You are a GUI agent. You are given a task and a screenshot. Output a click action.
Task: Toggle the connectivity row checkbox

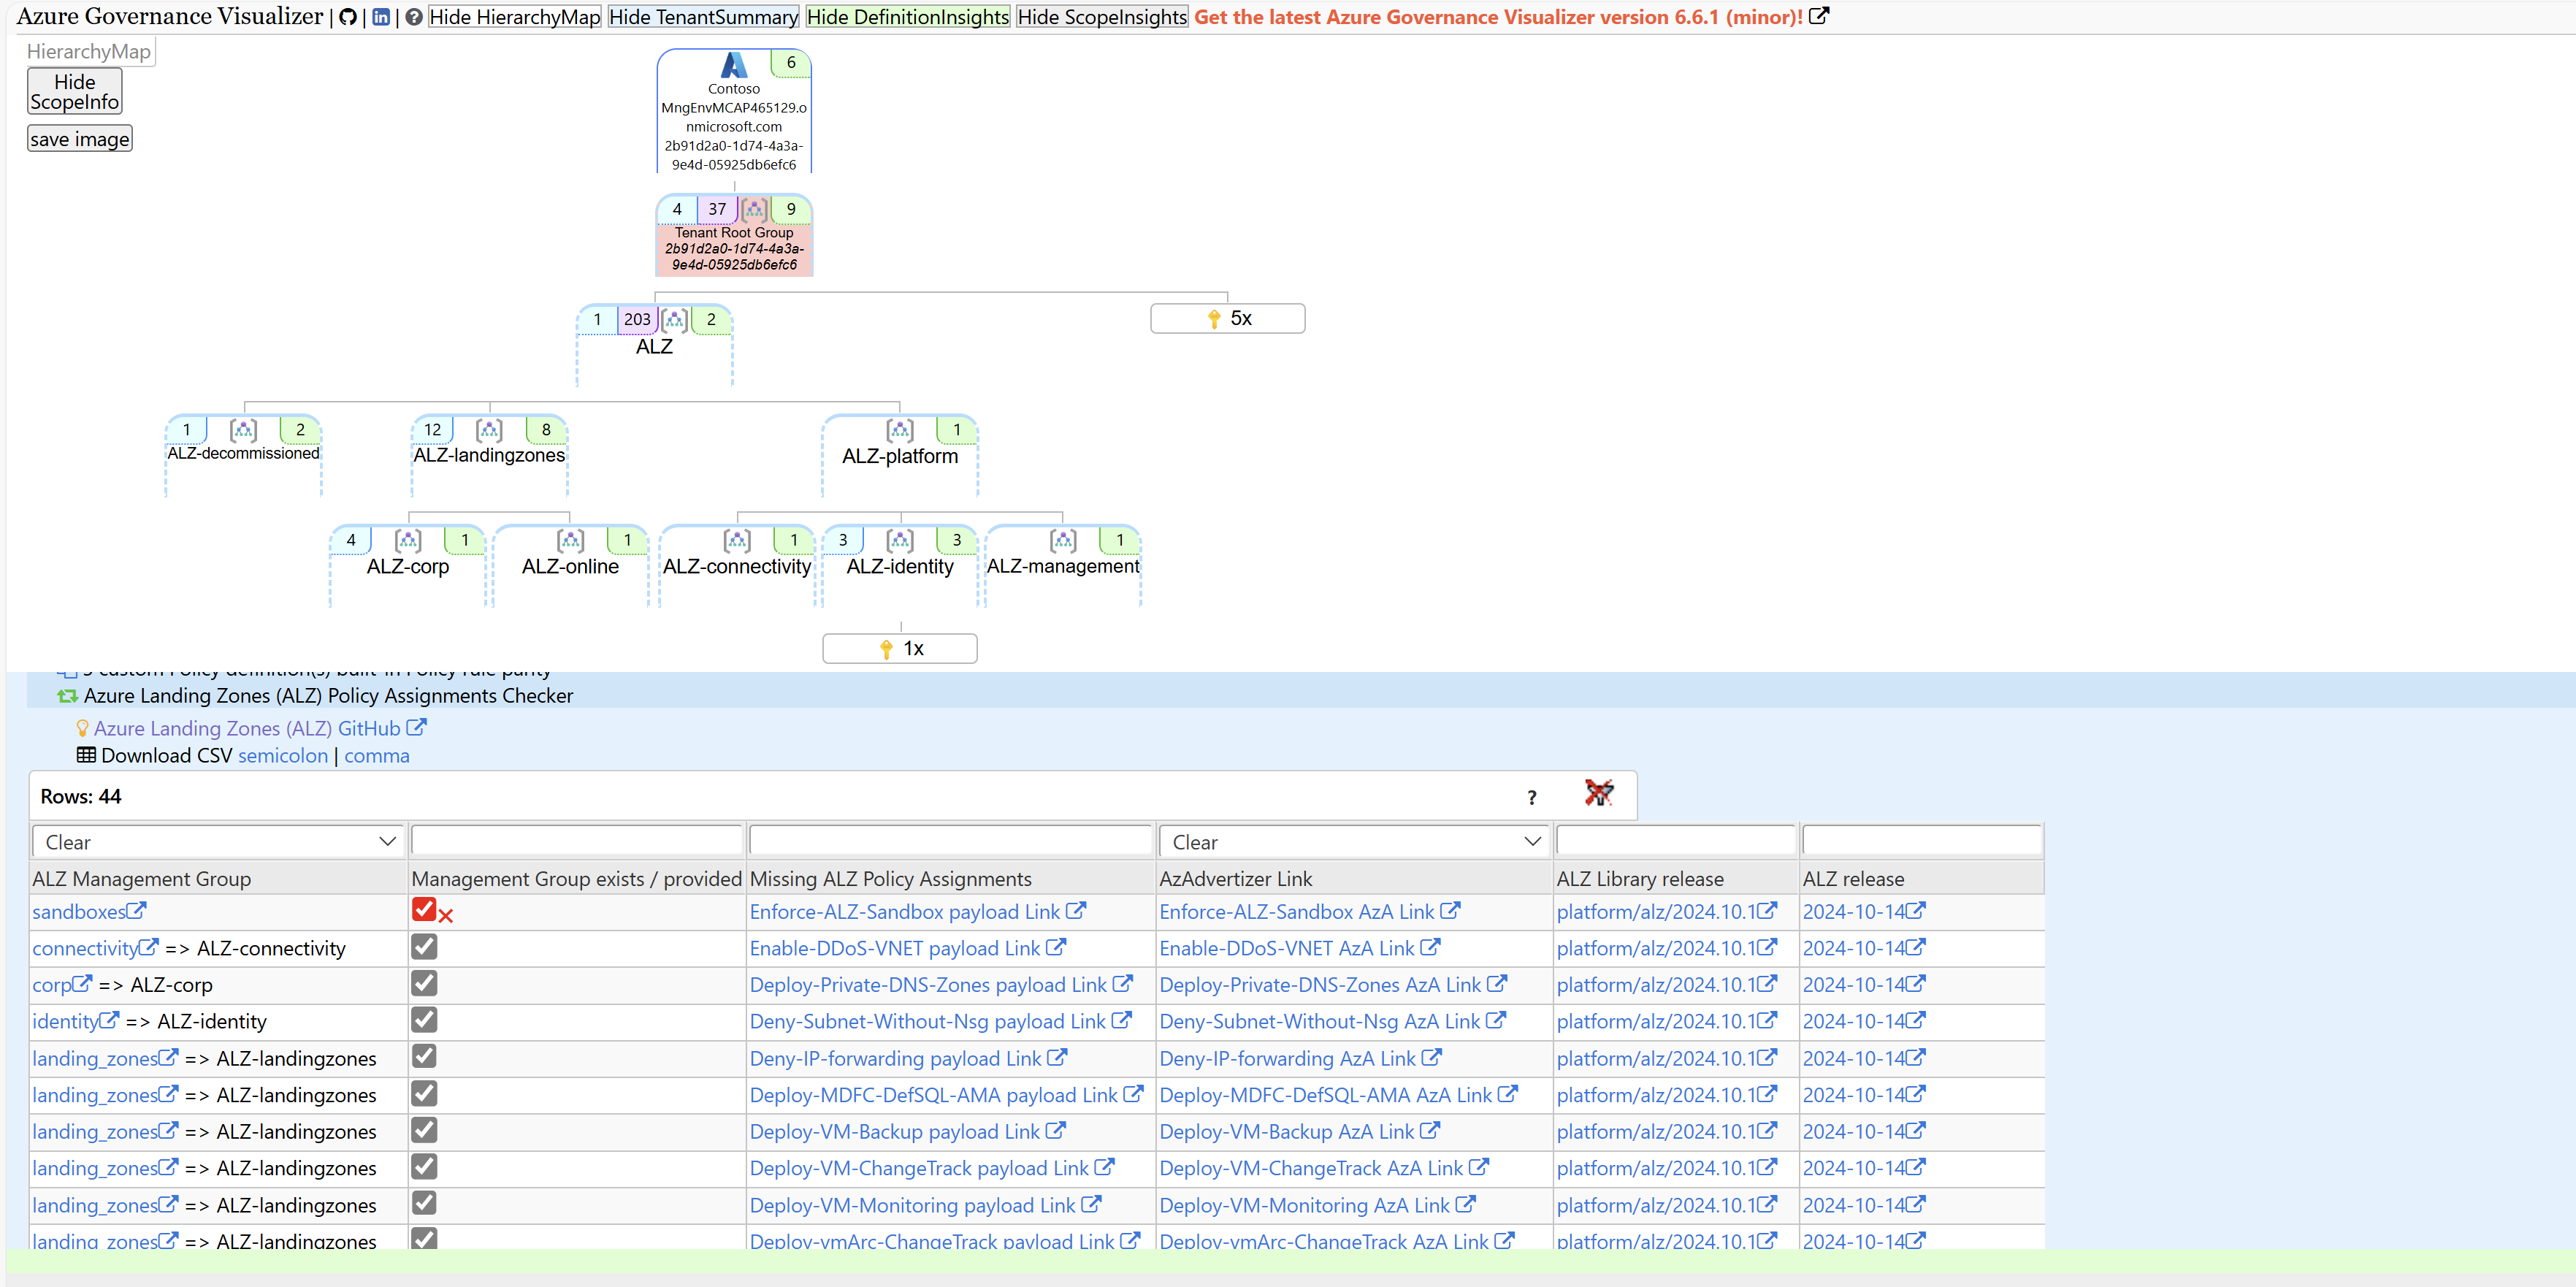pos(424,947)
